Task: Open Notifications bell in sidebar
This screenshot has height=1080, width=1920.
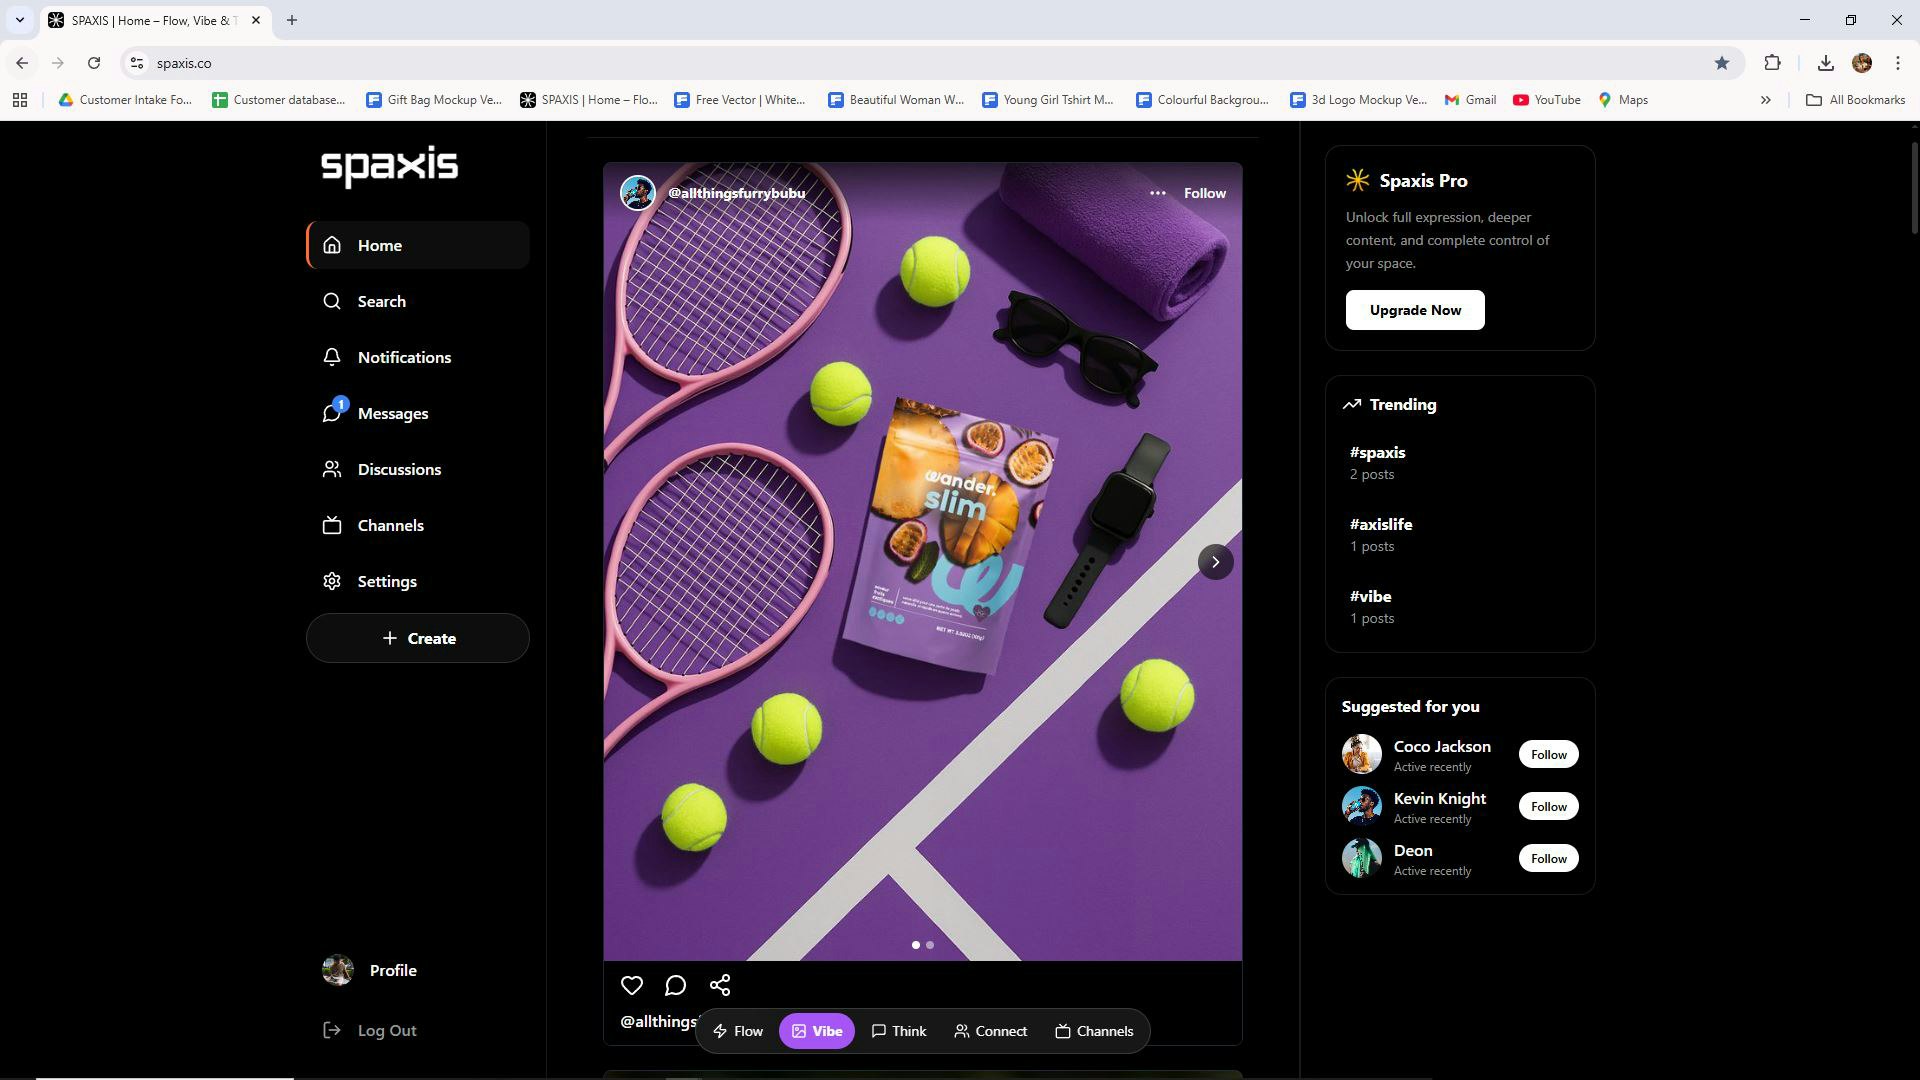Action: tap(403, 357)
